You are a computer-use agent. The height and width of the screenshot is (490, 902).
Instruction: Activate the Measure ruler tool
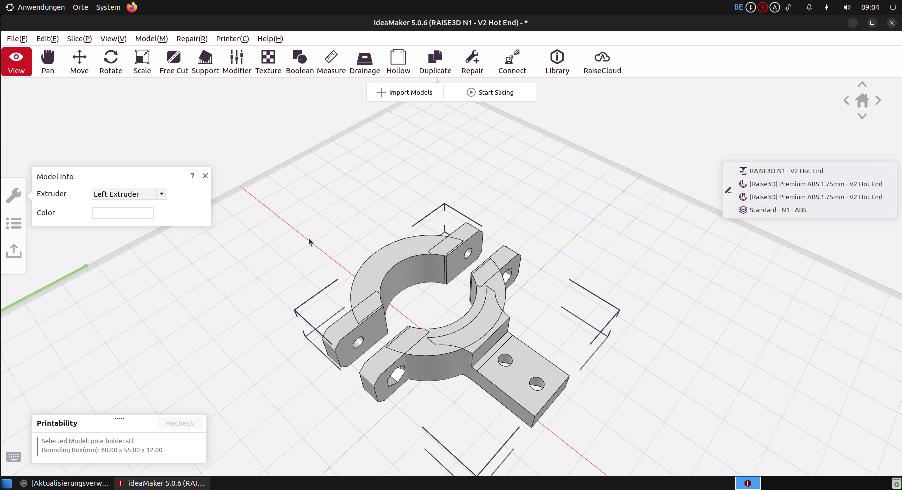click(x=331, y=62)
